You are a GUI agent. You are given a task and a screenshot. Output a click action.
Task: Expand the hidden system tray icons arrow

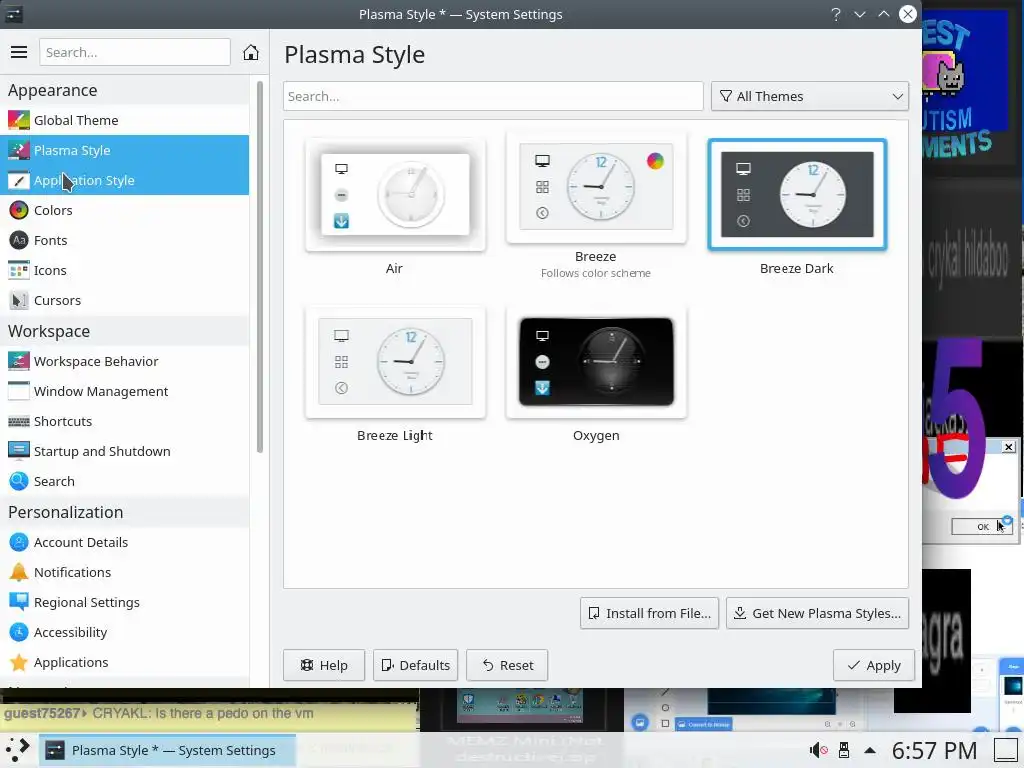click(x=870, y=750)
